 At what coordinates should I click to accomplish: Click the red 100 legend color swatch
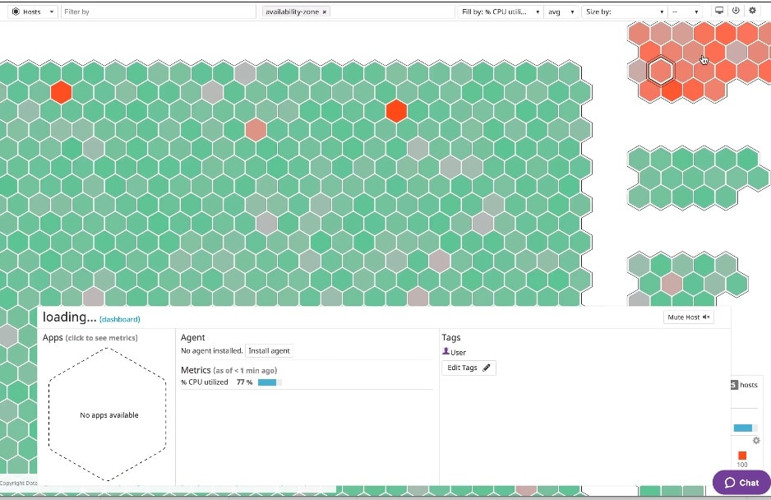(x=742, y=455)
